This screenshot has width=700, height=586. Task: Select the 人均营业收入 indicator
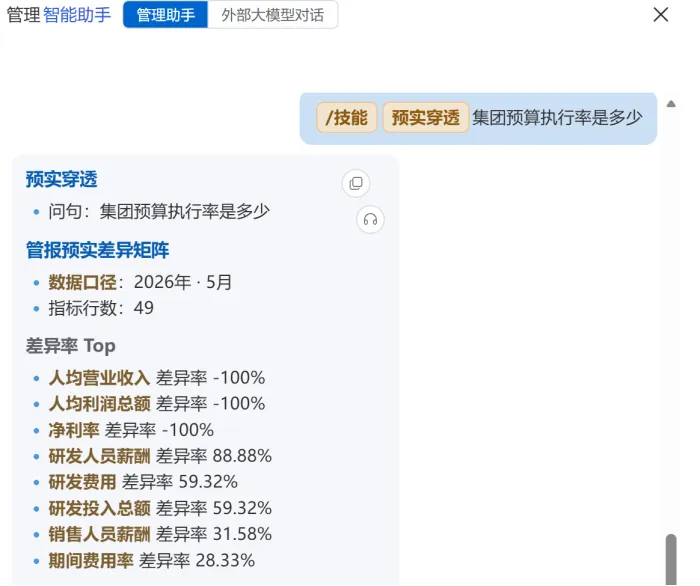[x=99, y=378]
